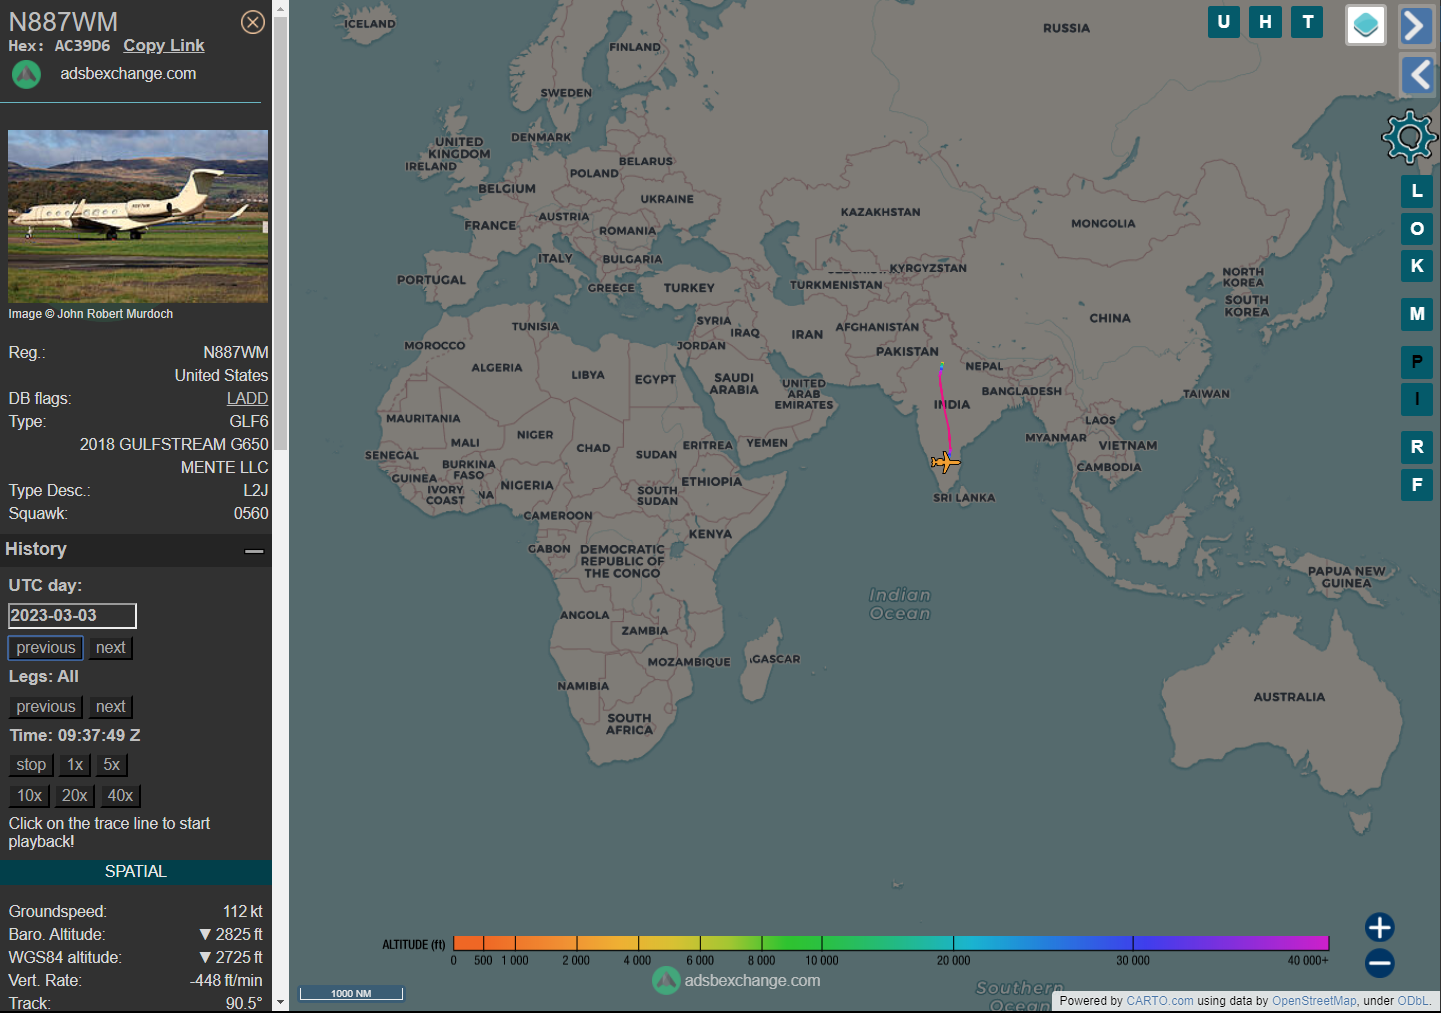Viewport: 1441px width, 1013px height.
Task: Collapse the History section
Action: pos(254,550)
